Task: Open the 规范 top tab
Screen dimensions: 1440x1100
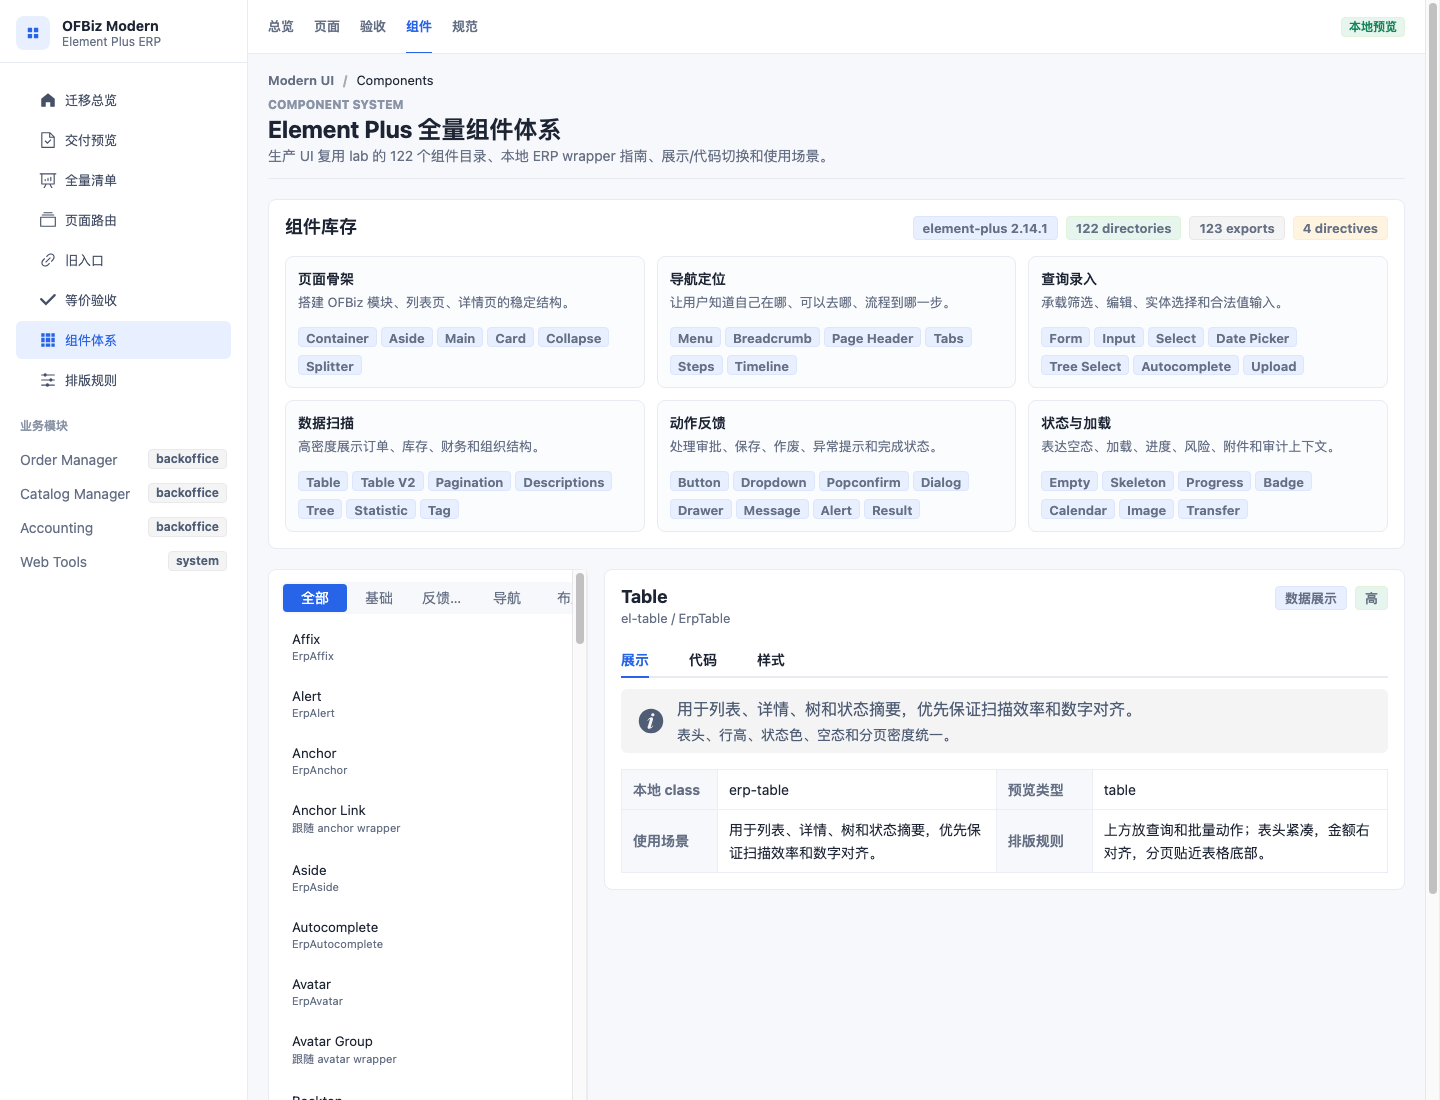Action: [x=465, y=27]
